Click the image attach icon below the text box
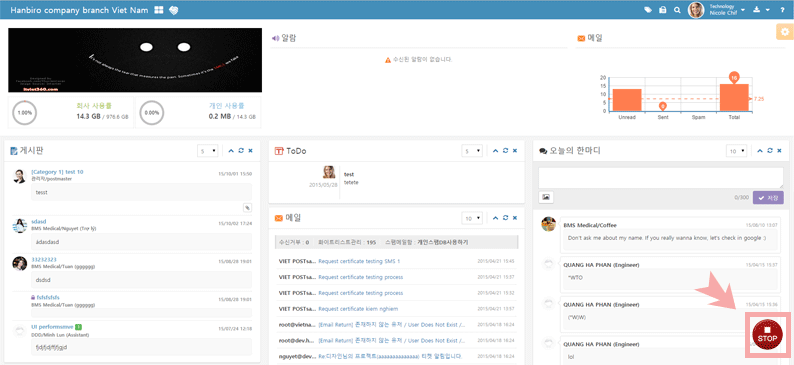Image resolution: width=794 pixels, height=365 pixels. (x=546, y=197)
